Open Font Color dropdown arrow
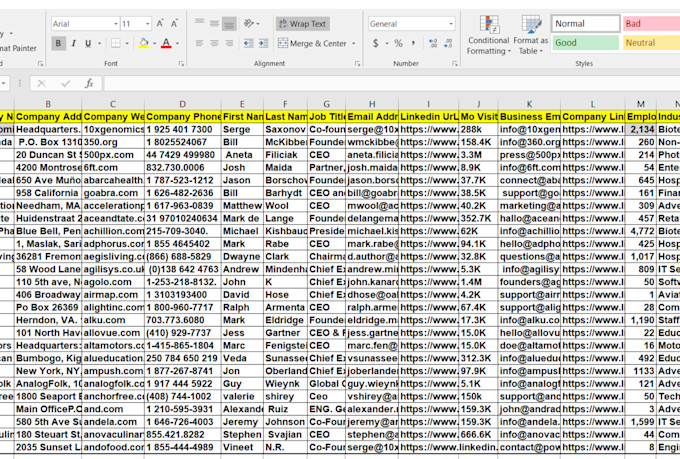Viewport: 680px width, 459px height. coord(177,43)
